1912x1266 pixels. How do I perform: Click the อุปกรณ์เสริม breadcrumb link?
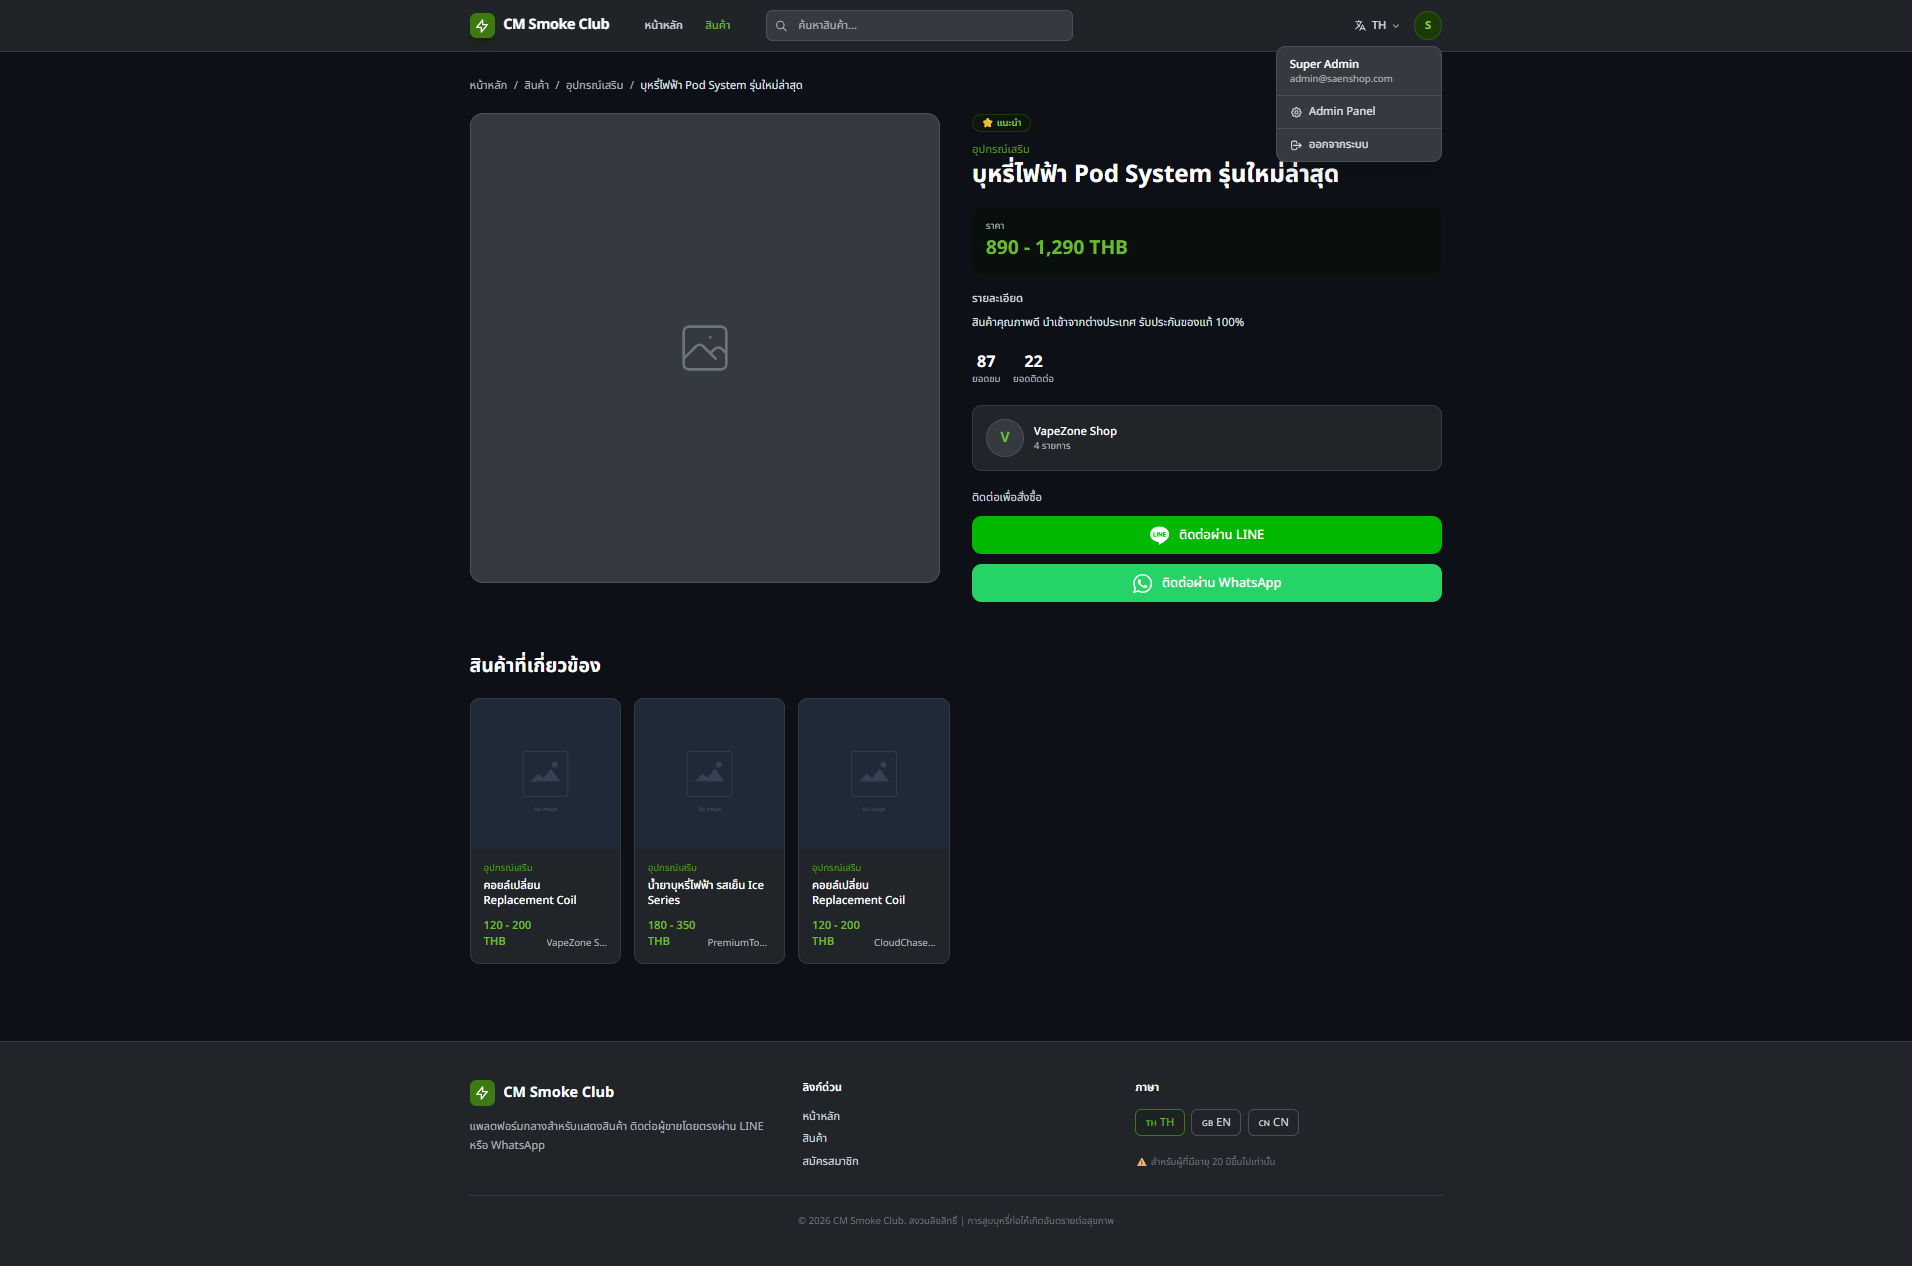click(594, 86)
